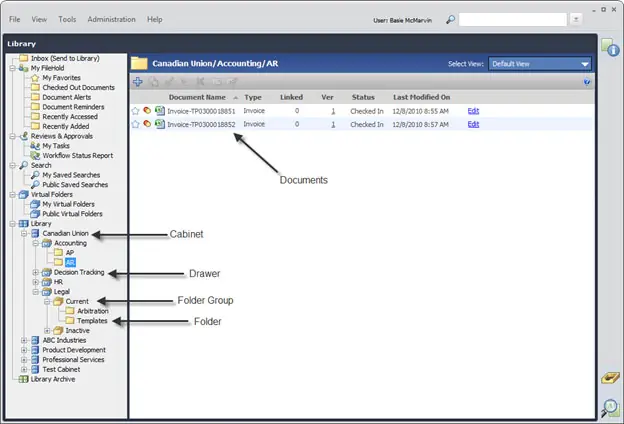The height and width of the screenshot is (424, 624).
Task: Click into the top search input field
Action: [513, 19]
